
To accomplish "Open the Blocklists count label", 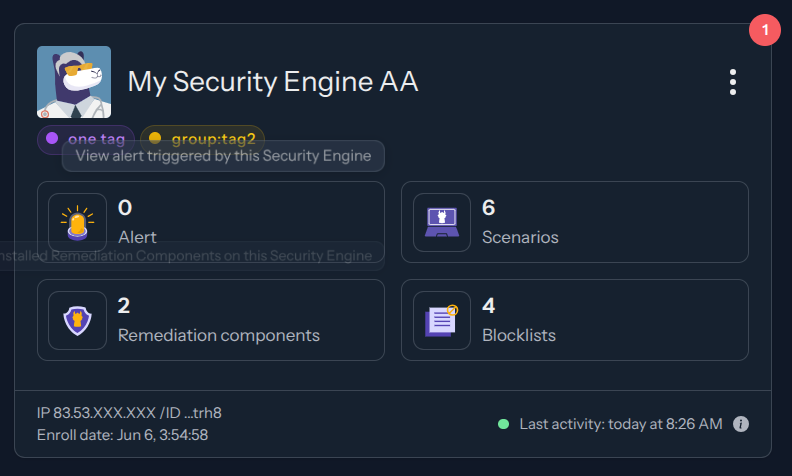I will (519, 335).
